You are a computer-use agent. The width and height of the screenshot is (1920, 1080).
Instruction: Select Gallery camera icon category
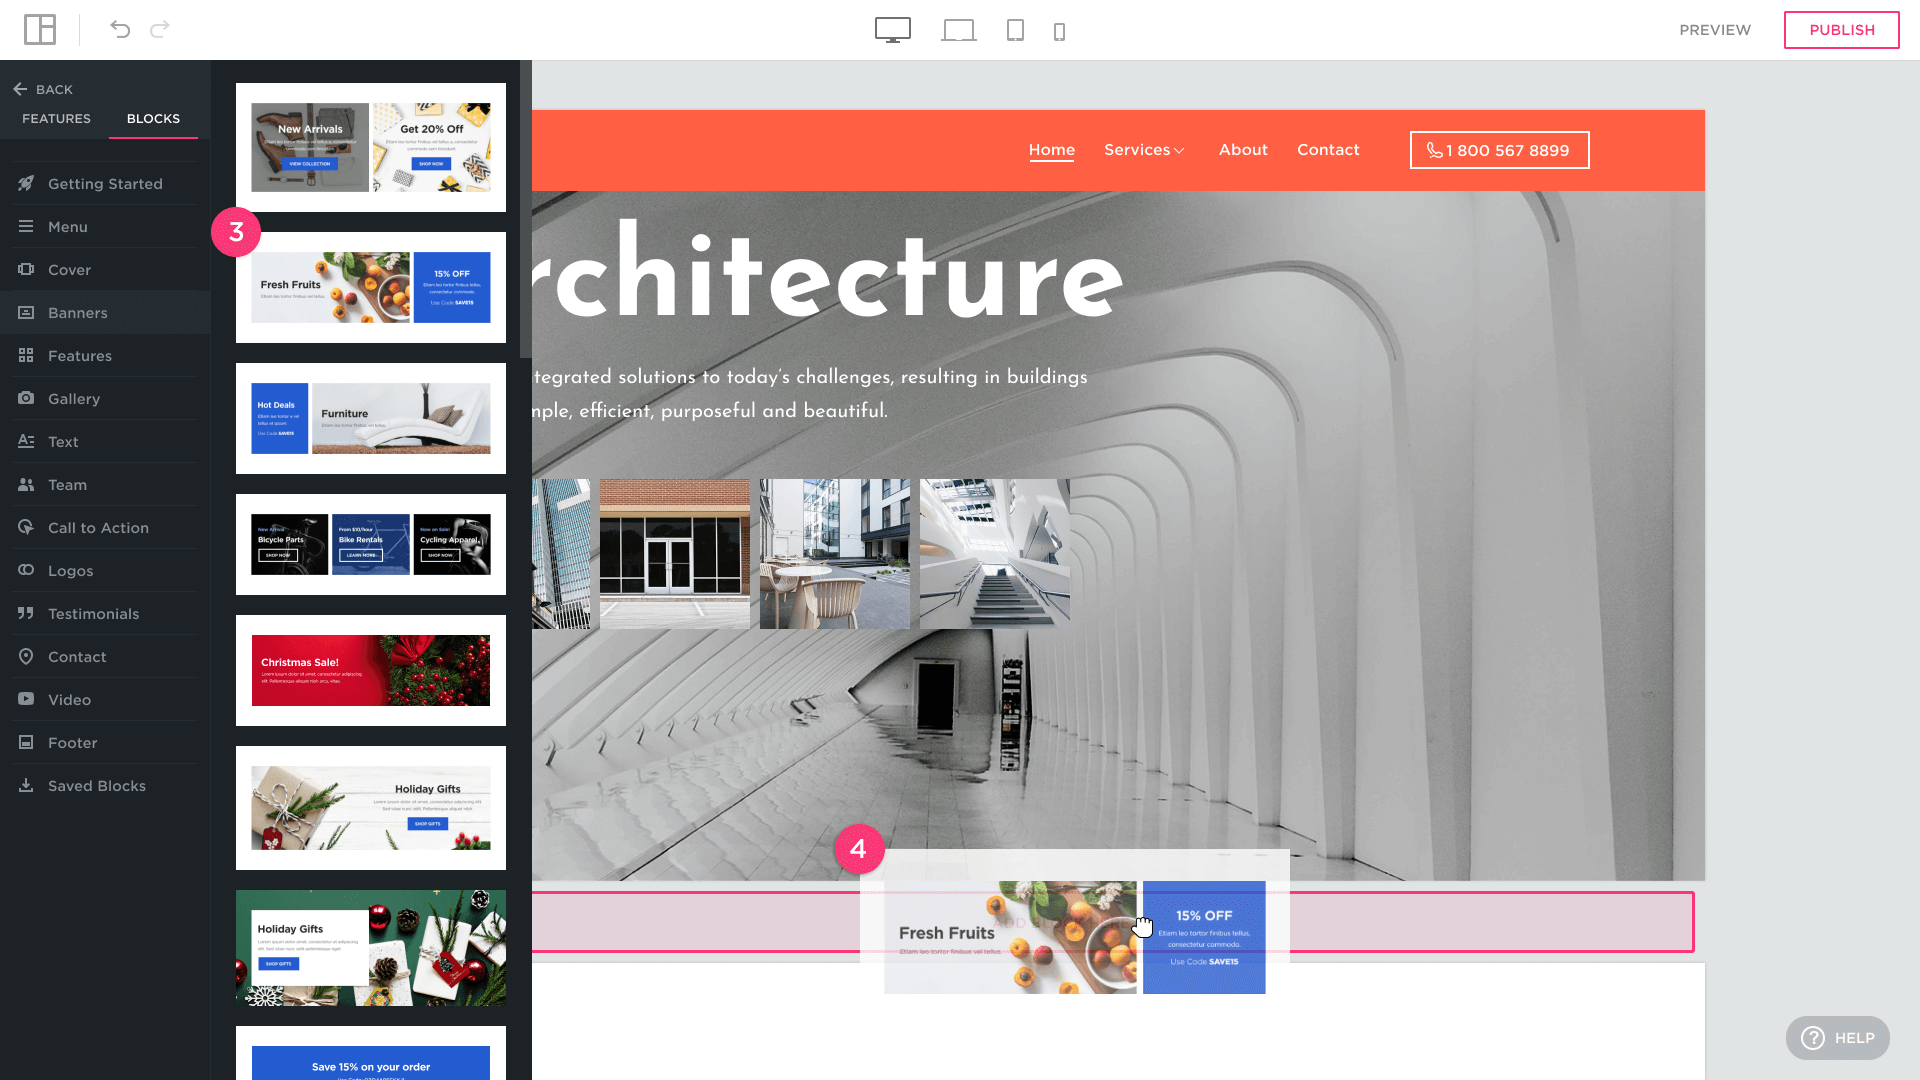[x=26, y=398]
